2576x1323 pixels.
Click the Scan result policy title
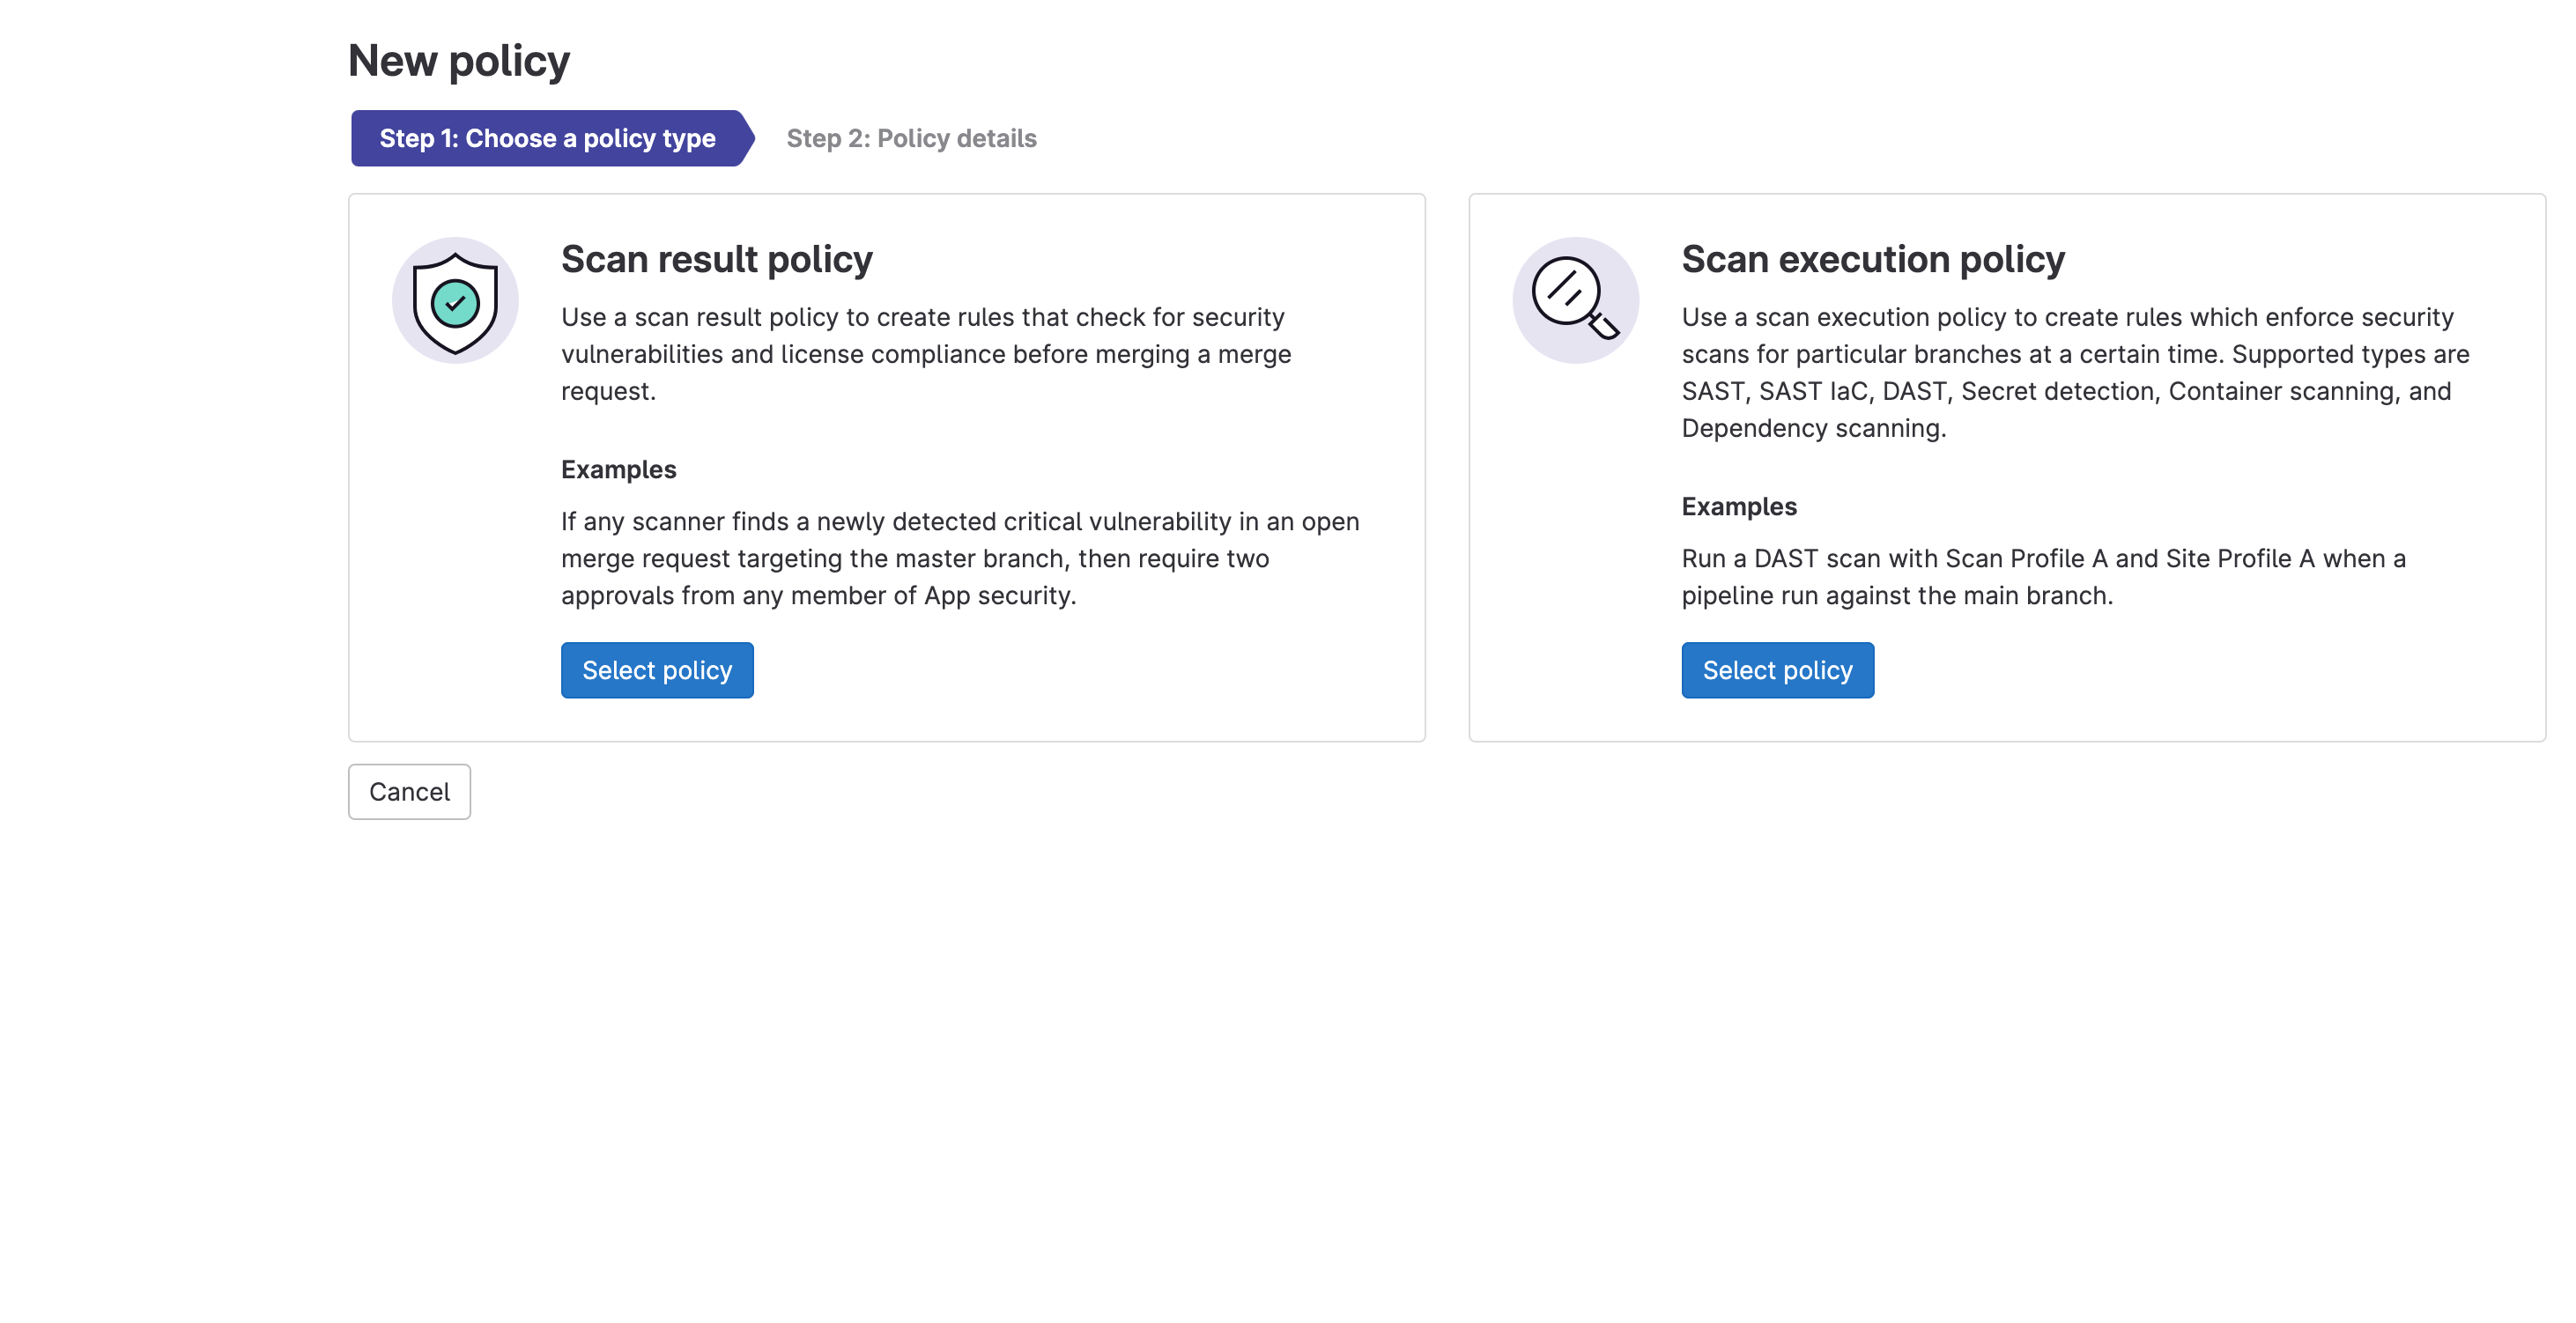click(x=716, y=259)
